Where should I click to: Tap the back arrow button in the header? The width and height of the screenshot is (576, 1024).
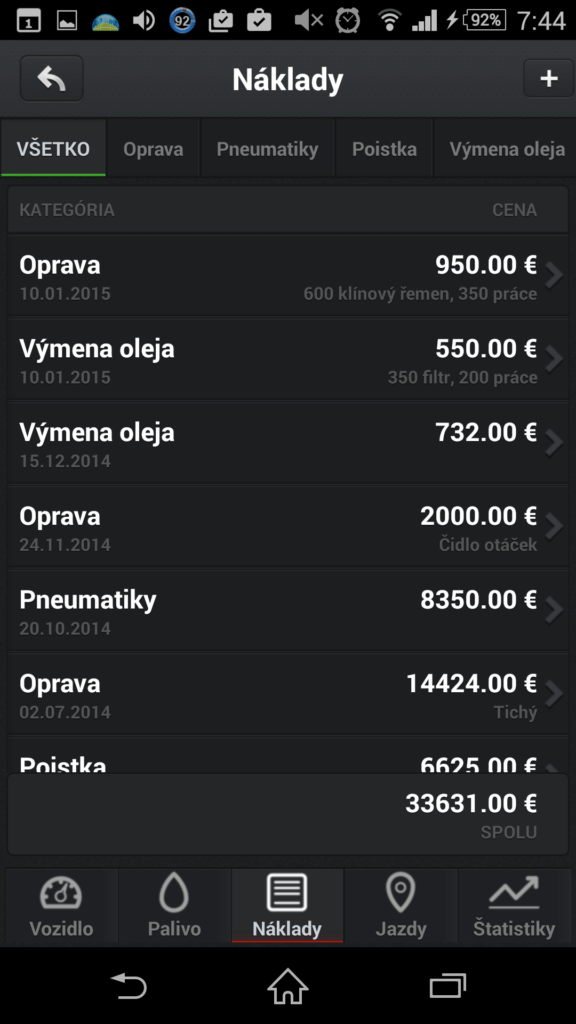pos(52,78)
